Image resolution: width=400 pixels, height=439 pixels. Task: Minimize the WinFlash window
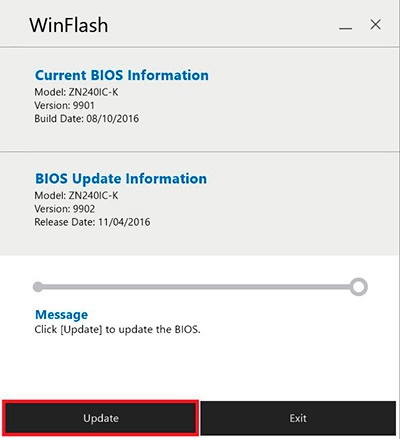(x=345, y=25)
